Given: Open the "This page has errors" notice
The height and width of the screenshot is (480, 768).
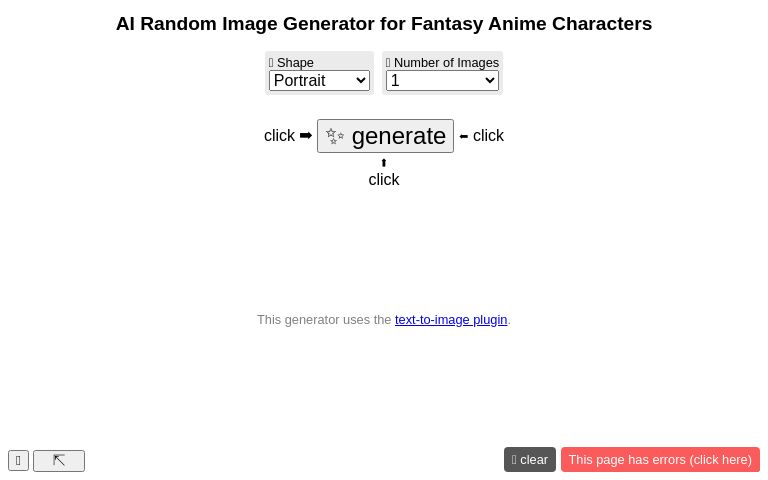Looking at the screenshot, I should [660, 460].
